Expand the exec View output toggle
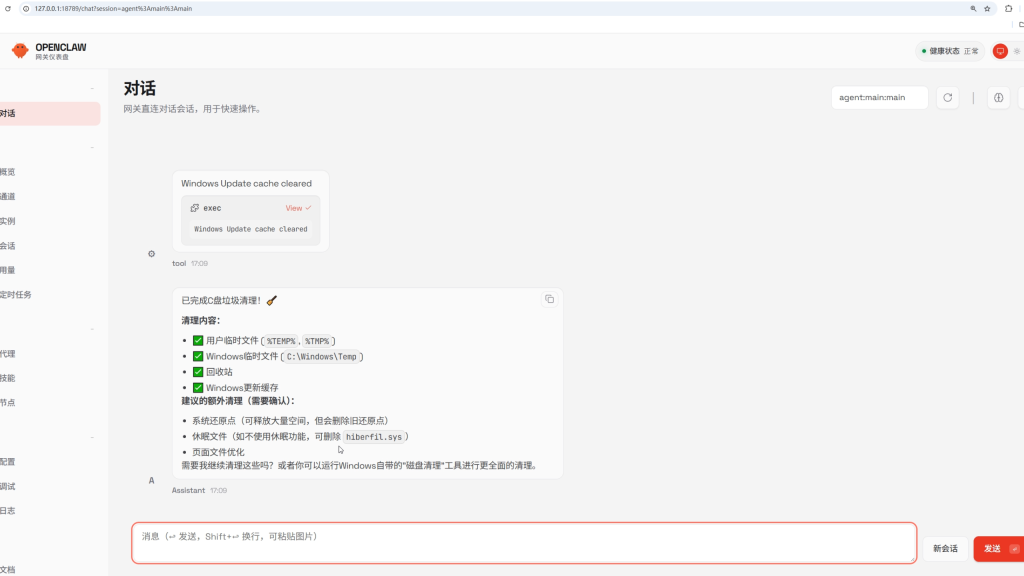This screenshot has width=1024, height=576. click(x=298, y=208)
